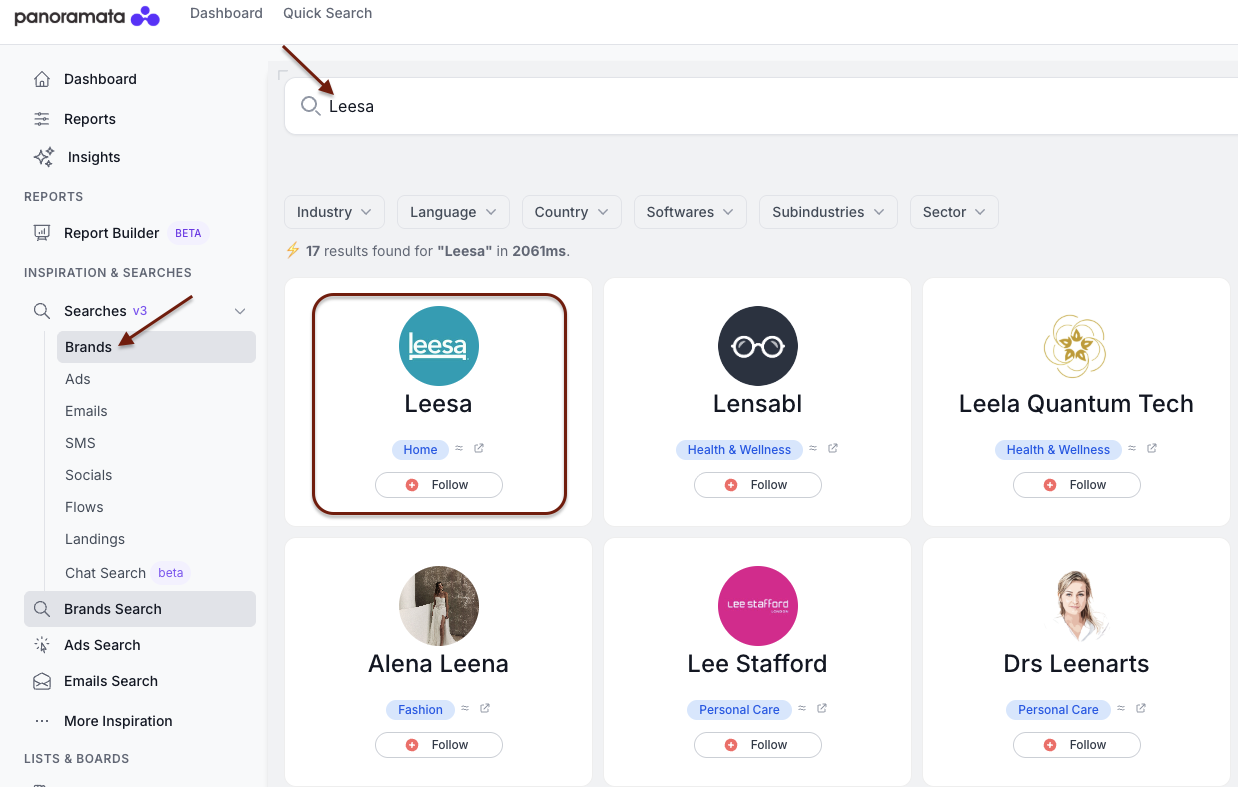Image resolution: width=1238 pixels, height=787 pixels.
Task: Open the Leela Quantum Tech external link icon
Action: (1152, 448)
